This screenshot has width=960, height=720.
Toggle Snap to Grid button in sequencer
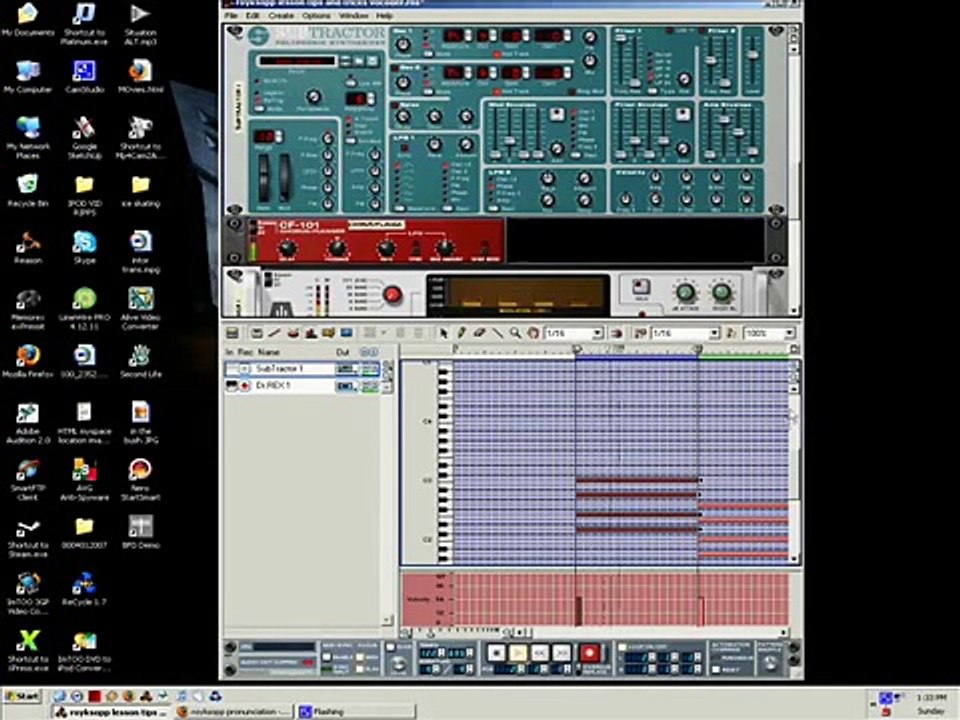617,333
